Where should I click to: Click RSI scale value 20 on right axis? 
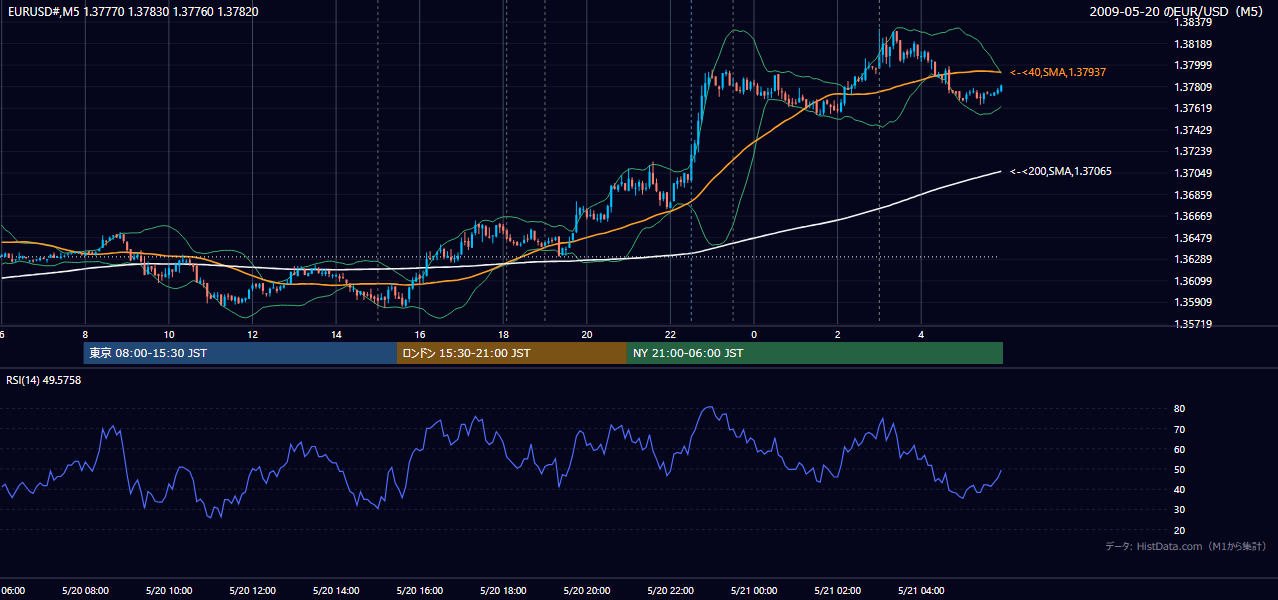1180,530
